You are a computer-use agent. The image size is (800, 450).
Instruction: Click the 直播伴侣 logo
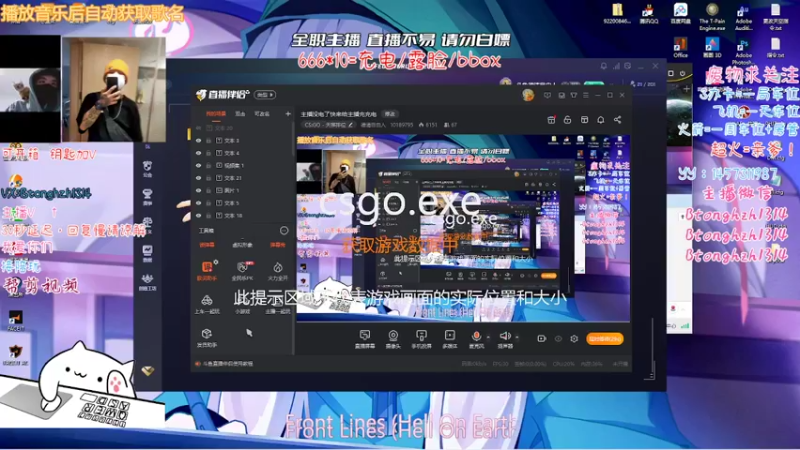[223, 94]
